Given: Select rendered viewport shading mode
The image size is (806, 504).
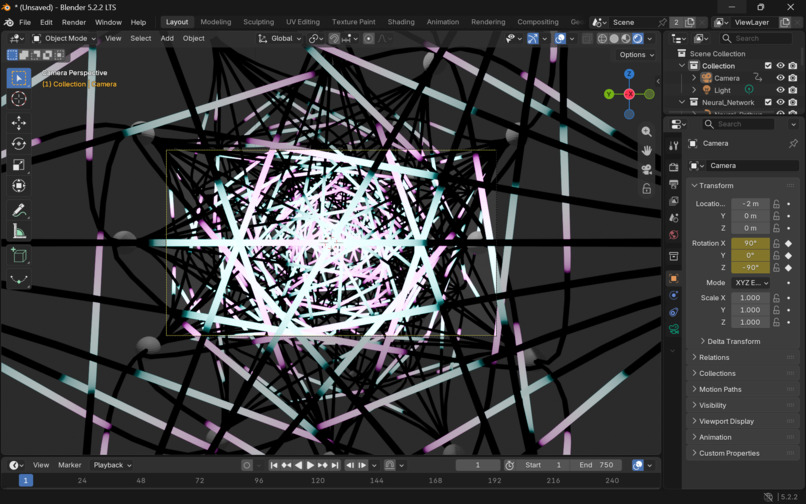Looking at the screenshot, I should pos(638,39).
